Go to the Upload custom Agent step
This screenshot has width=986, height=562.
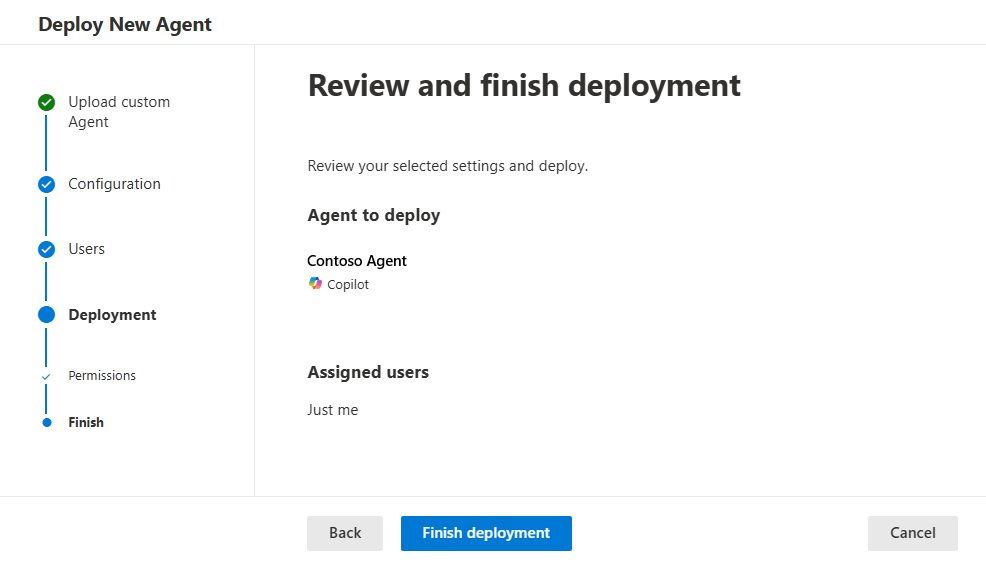click(118, 112)
